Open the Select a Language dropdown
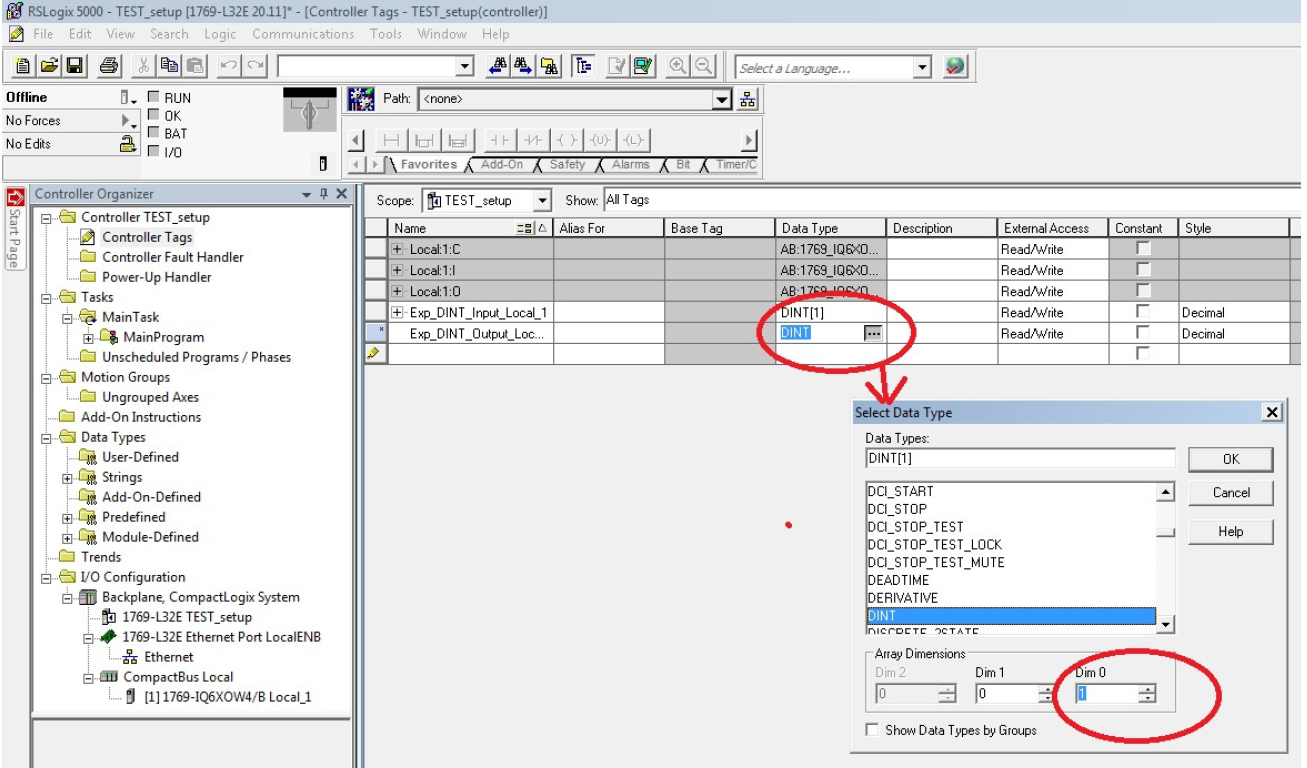The width and height of the screenshot is (1307, 768). (x=922, y=68)
